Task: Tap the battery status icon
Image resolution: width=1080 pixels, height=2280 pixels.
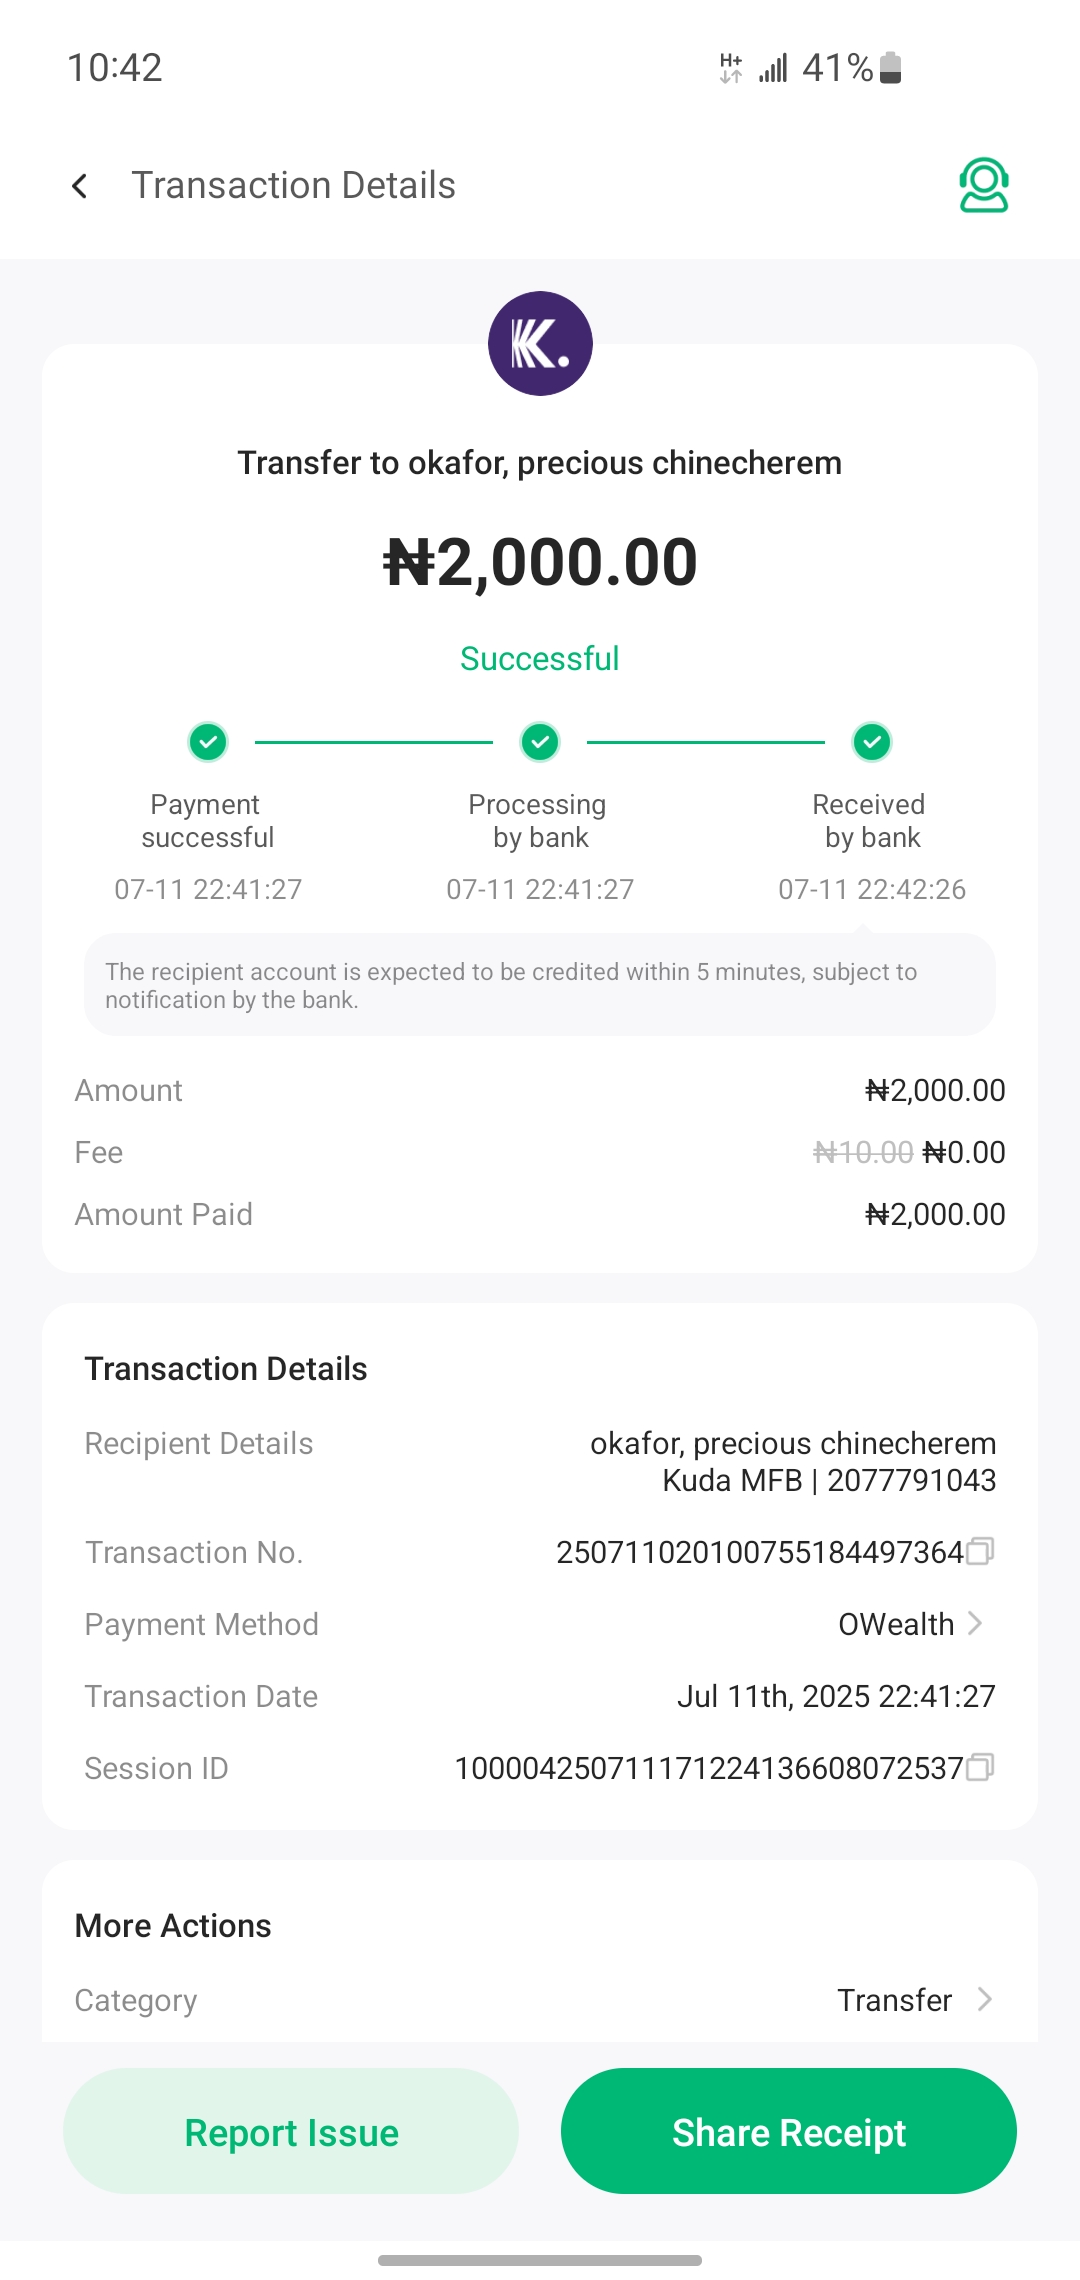Action: coord(891,68)
